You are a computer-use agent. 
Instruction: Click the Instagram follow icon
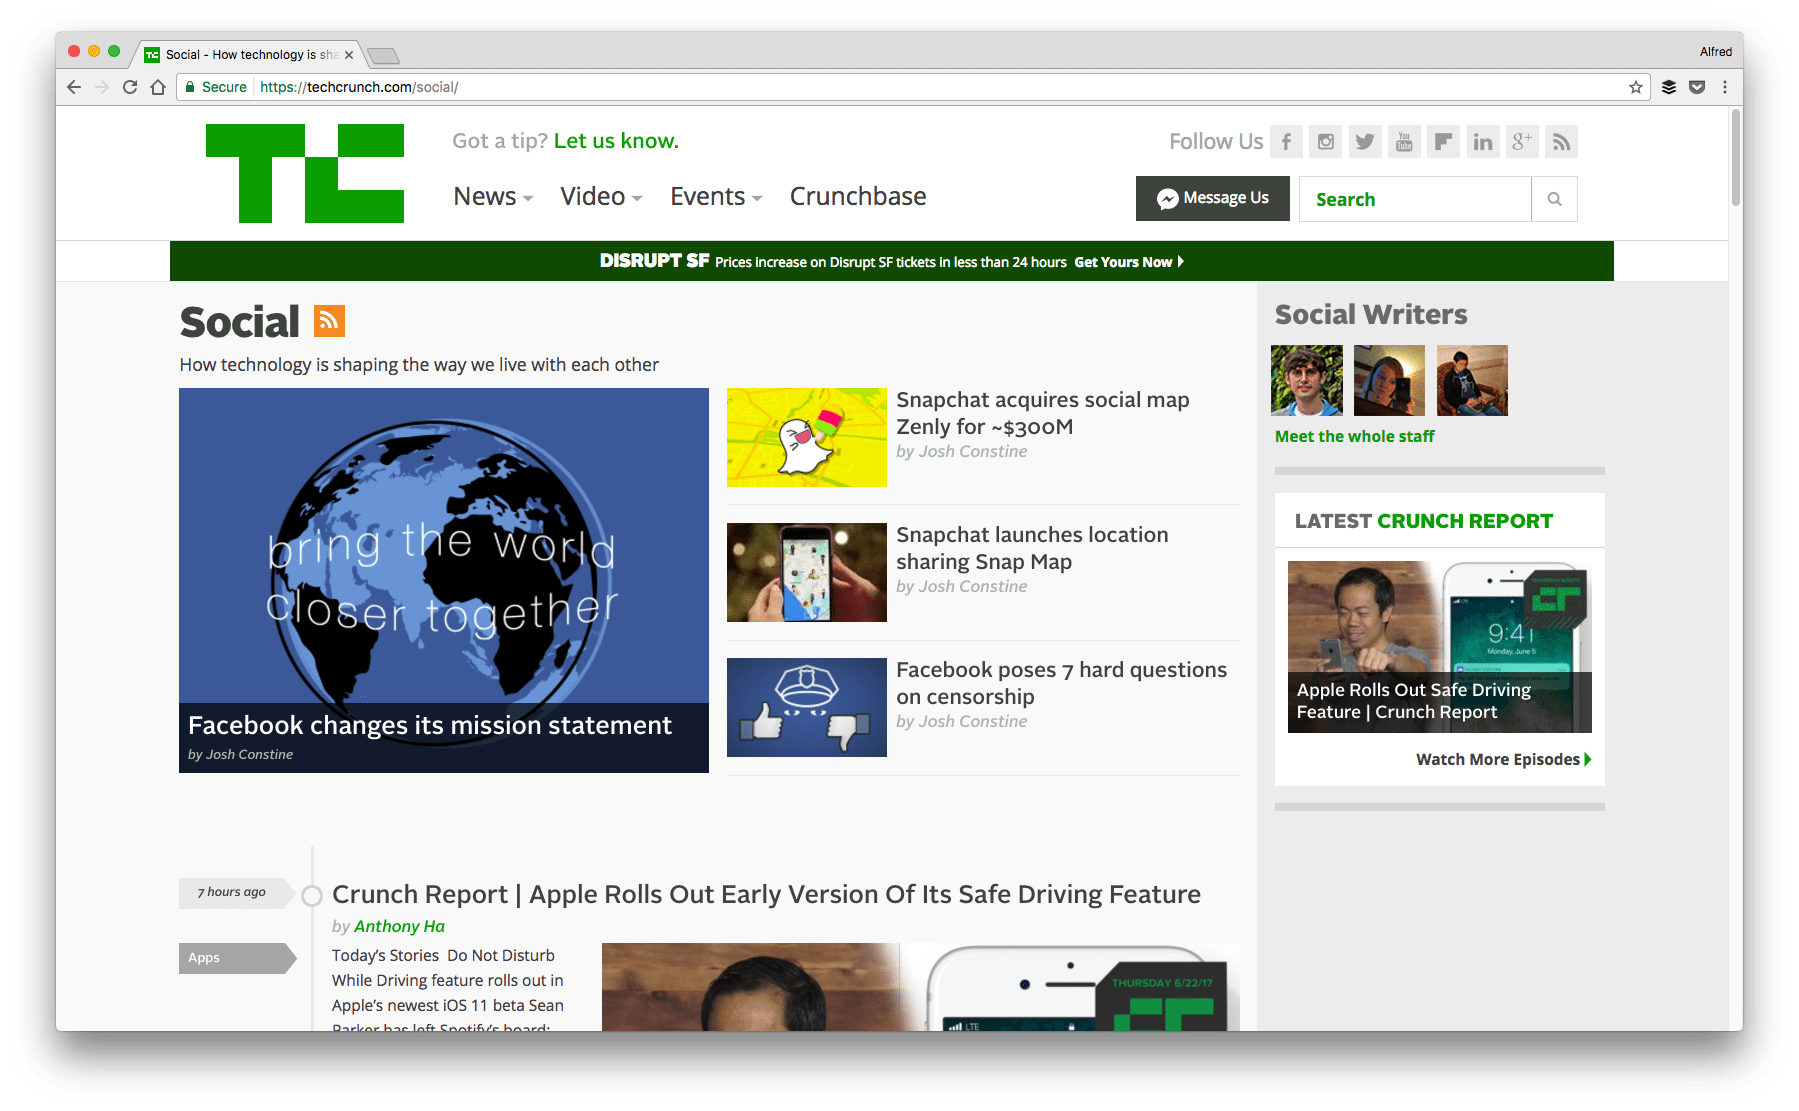point(1325,141)
